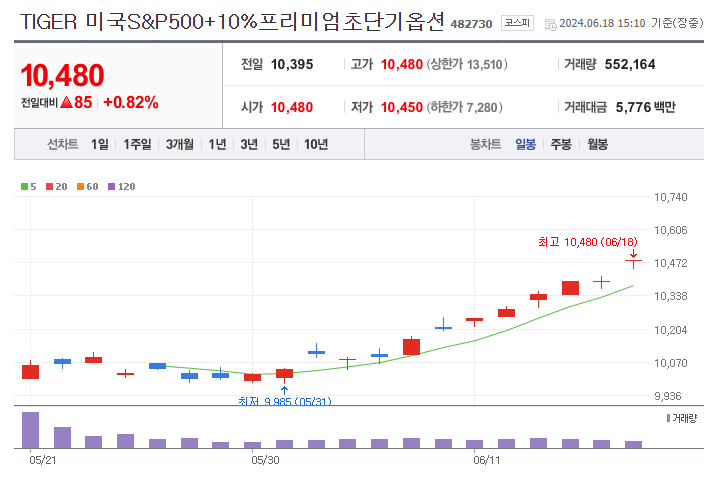
Task: Click the 상한가 13,510 text
Action: point(467,64)
